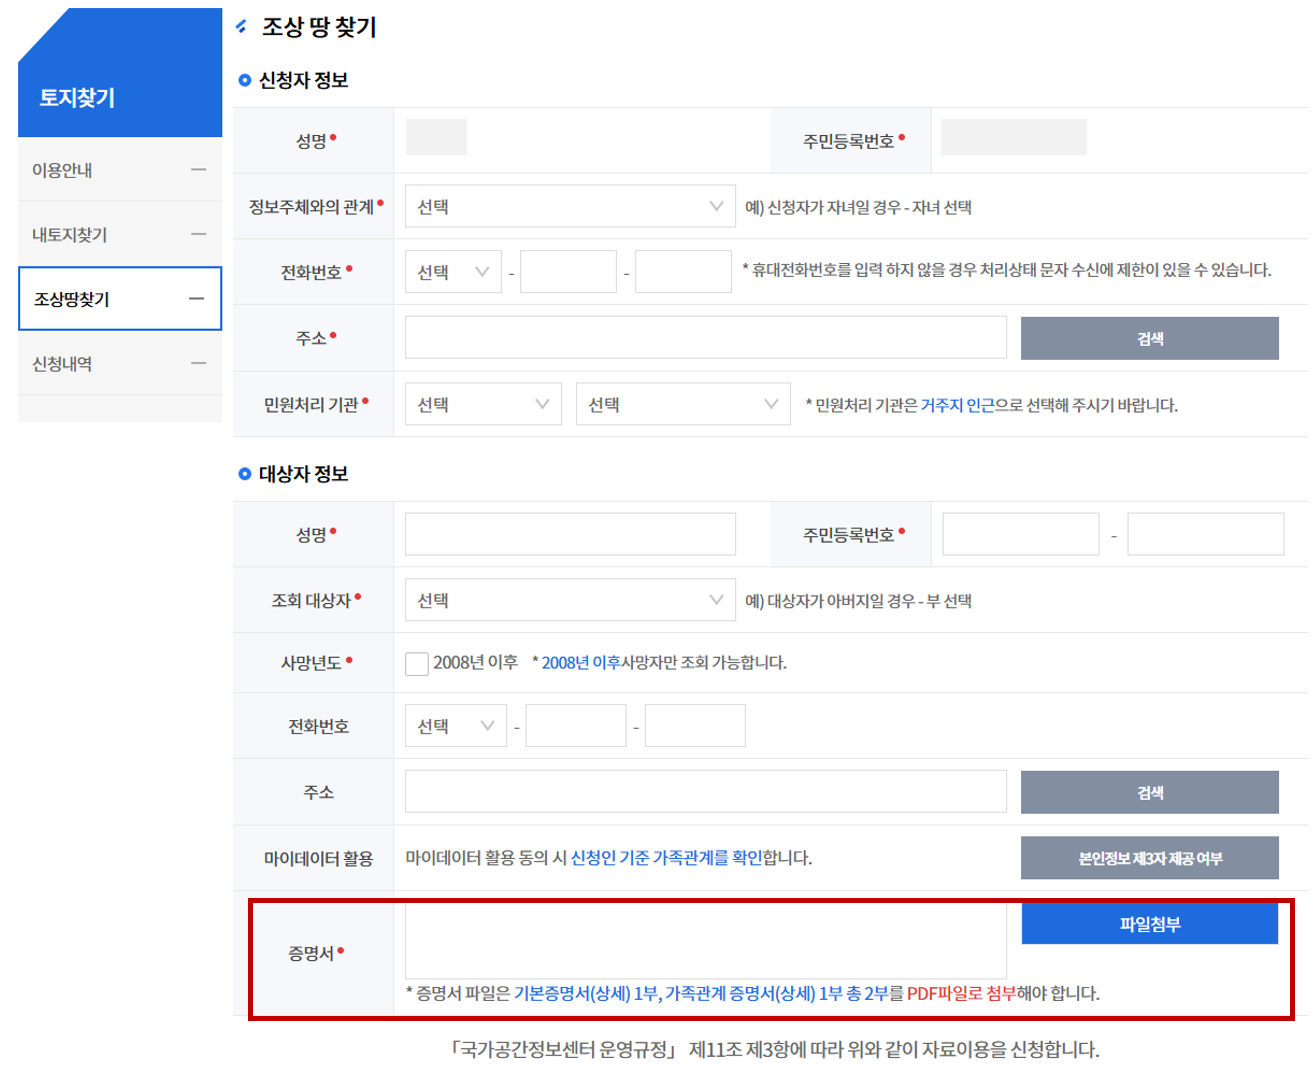Click the blue bullet icon next to 대상자 정보
This screenshot has height=1065, width=1314.
pos(243,474)
